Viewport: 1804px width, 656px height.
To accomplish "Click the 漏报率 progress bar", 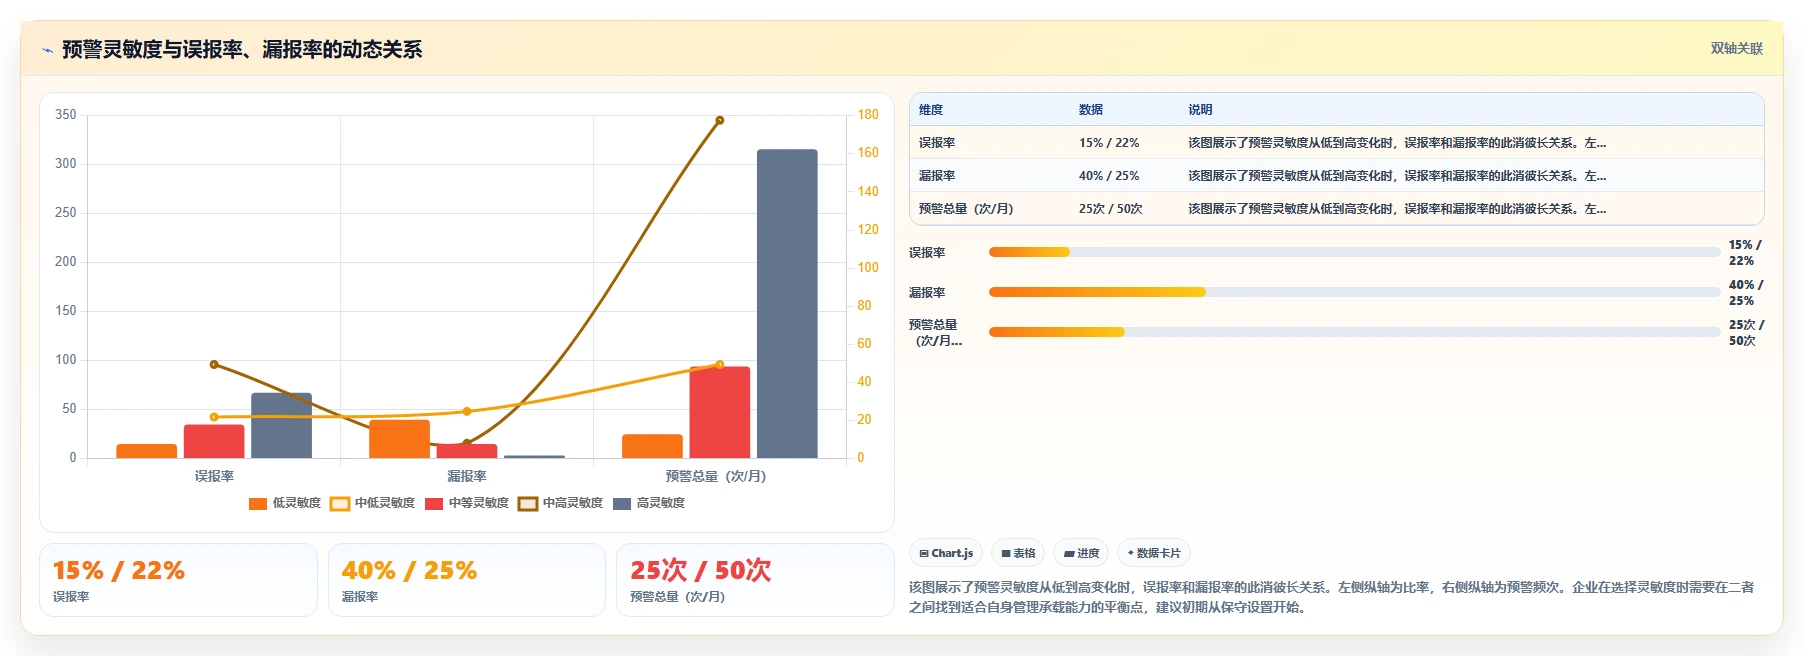I will 1354,292.
